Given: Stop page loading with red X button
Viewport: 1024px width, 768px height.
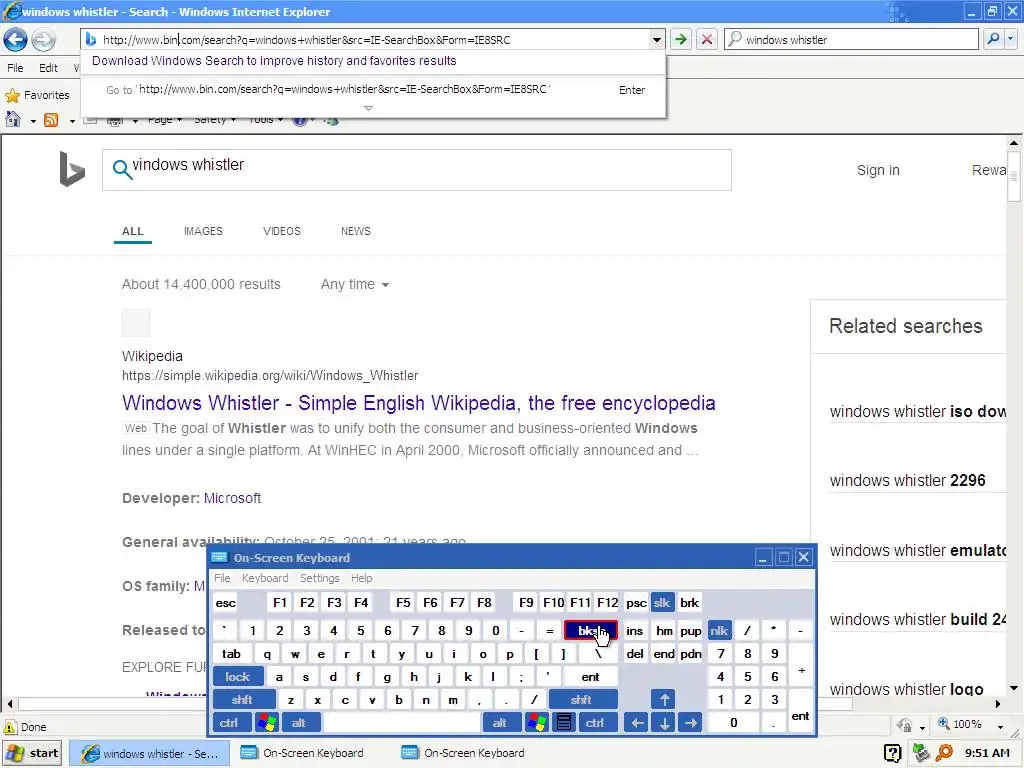Looking at the screenshot, I should coord(707,39).
